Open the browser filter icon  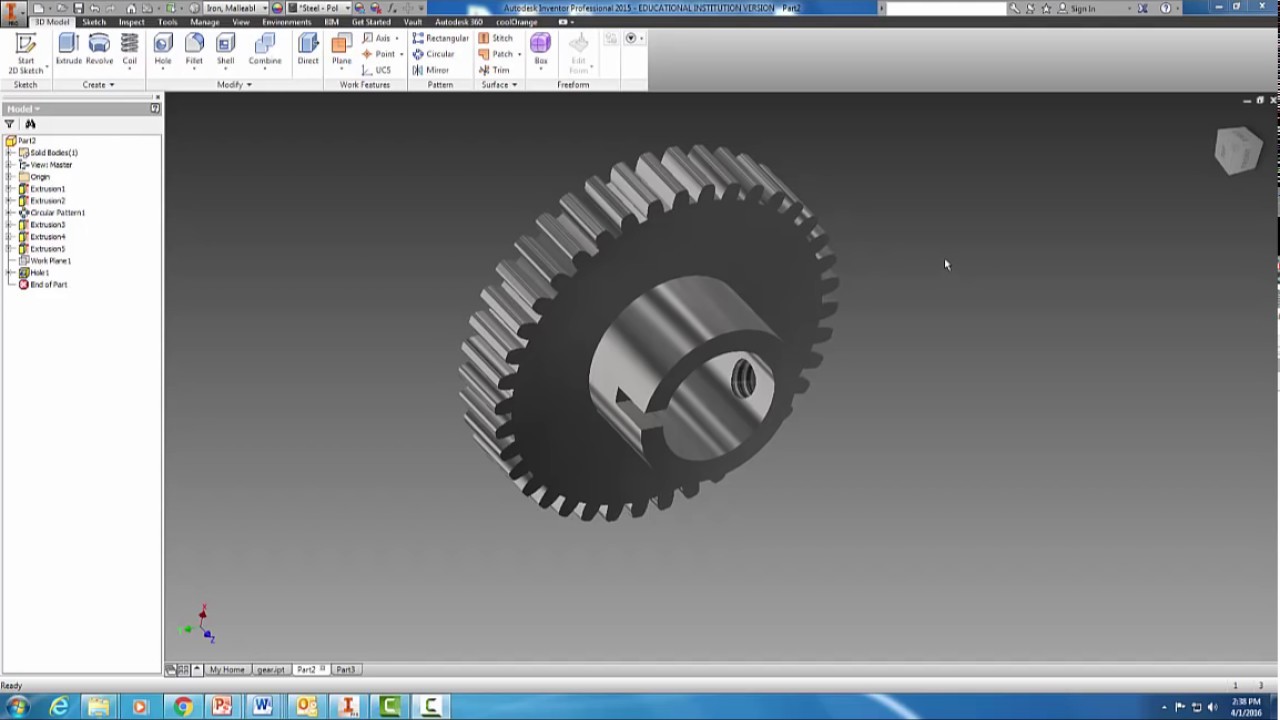[9, 124]
